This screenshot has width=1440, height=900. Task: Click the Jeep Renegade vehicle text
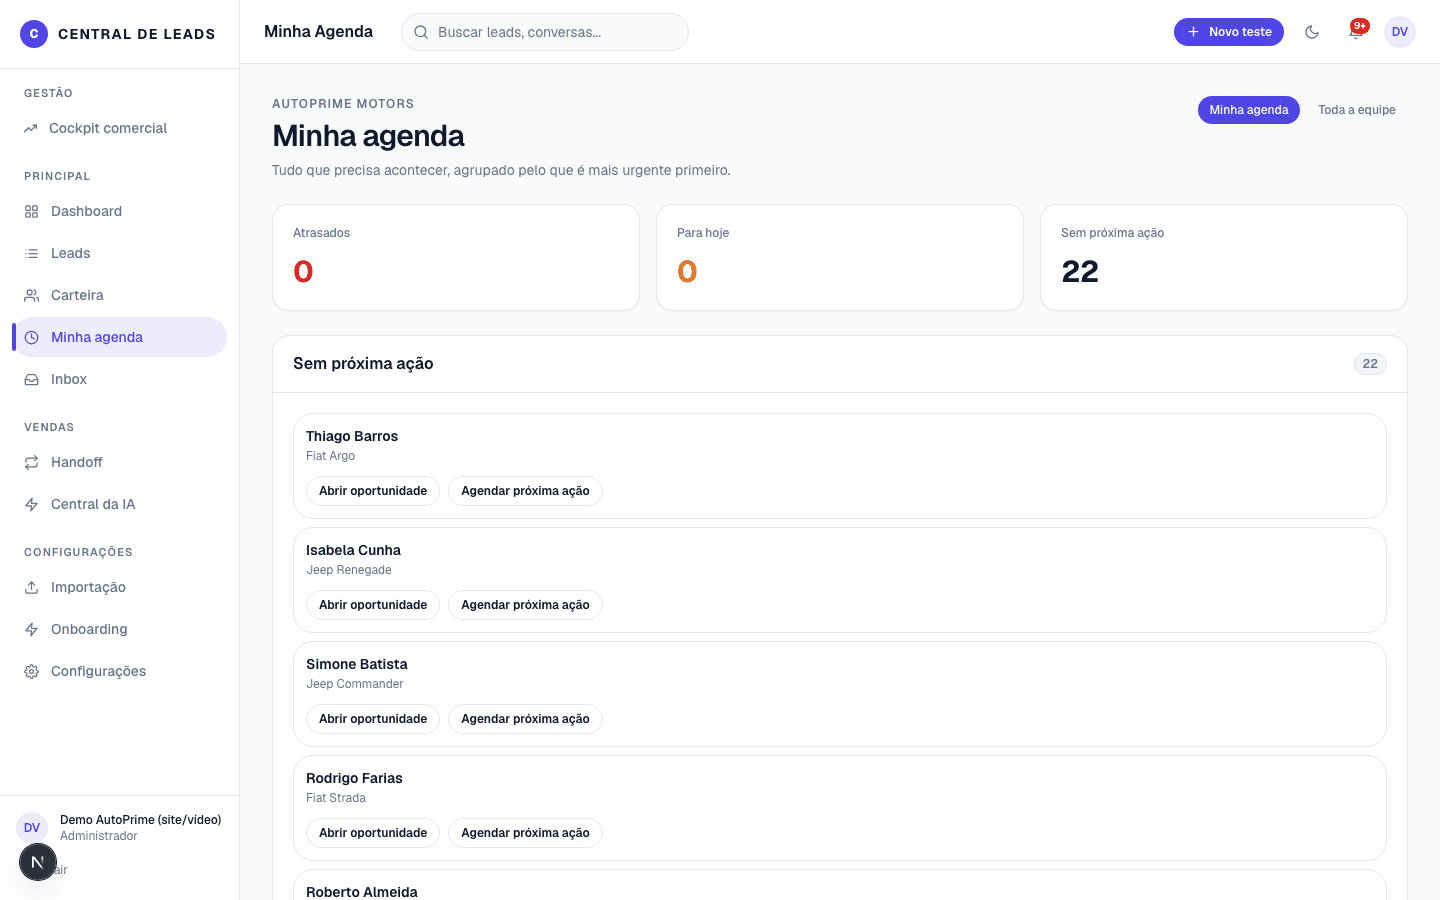tap(349, 570)
